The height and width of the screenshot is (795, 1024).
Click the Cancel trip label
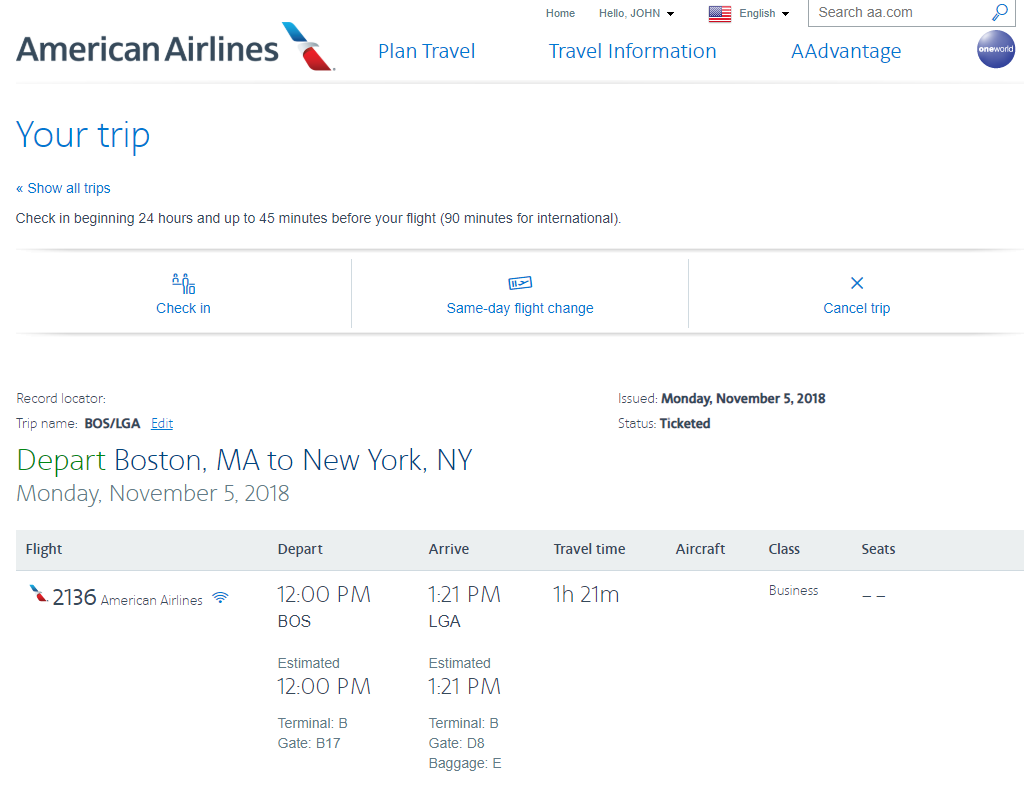tap(857, 308)
